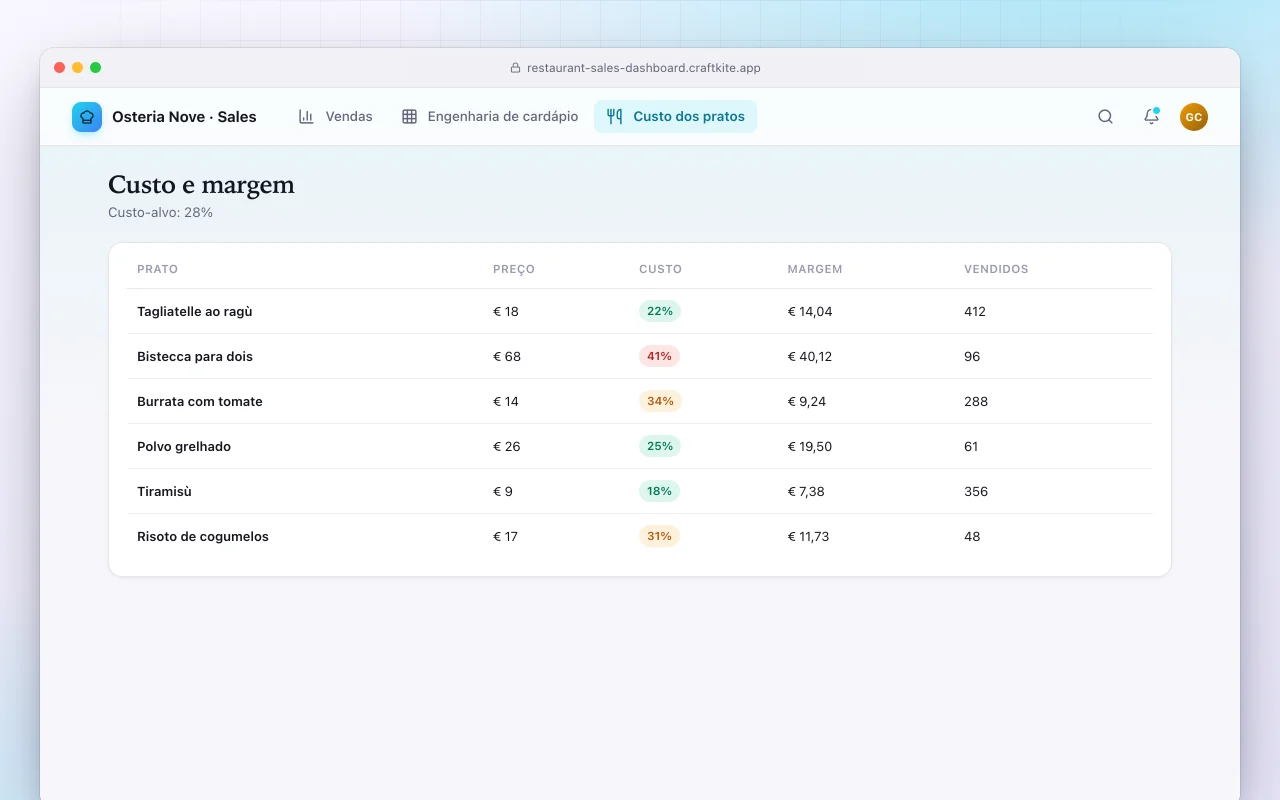Image resolution: width=1280 pixels, height=800 pixels.
Task: Click the orange 34% cost badge
Action: tap(660, 401)
